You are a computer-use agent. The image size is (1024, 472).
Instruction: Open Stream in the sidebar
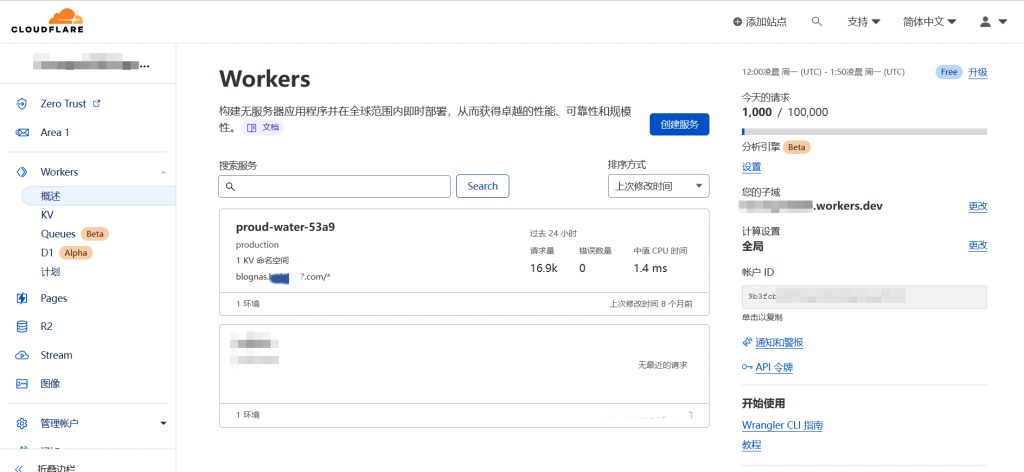click(56, 355)
